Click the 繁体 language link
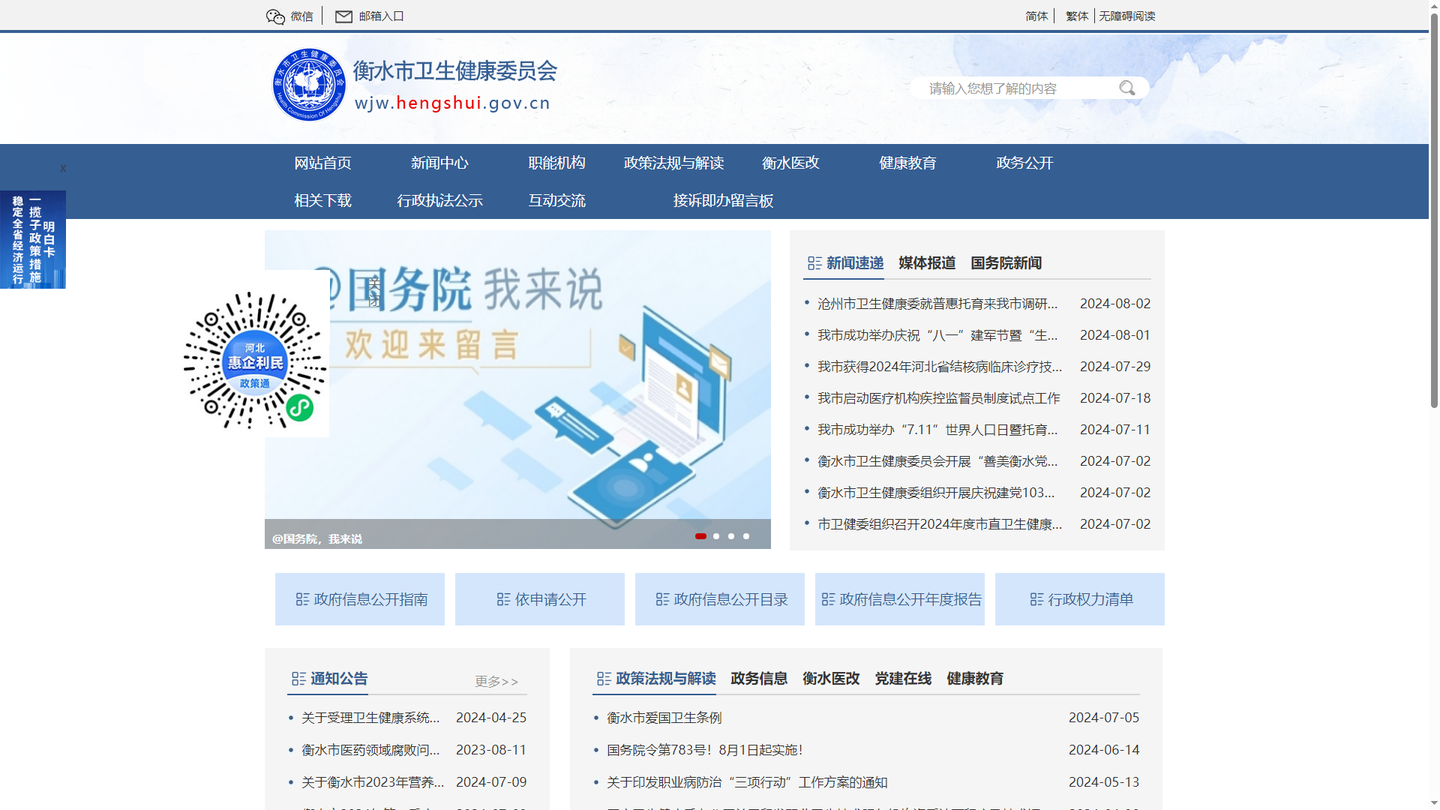 1077,16
